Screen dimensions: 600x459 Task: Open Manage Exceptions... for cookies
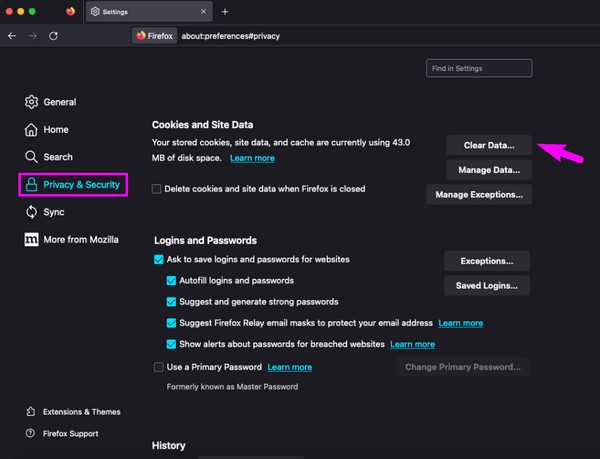479,194
